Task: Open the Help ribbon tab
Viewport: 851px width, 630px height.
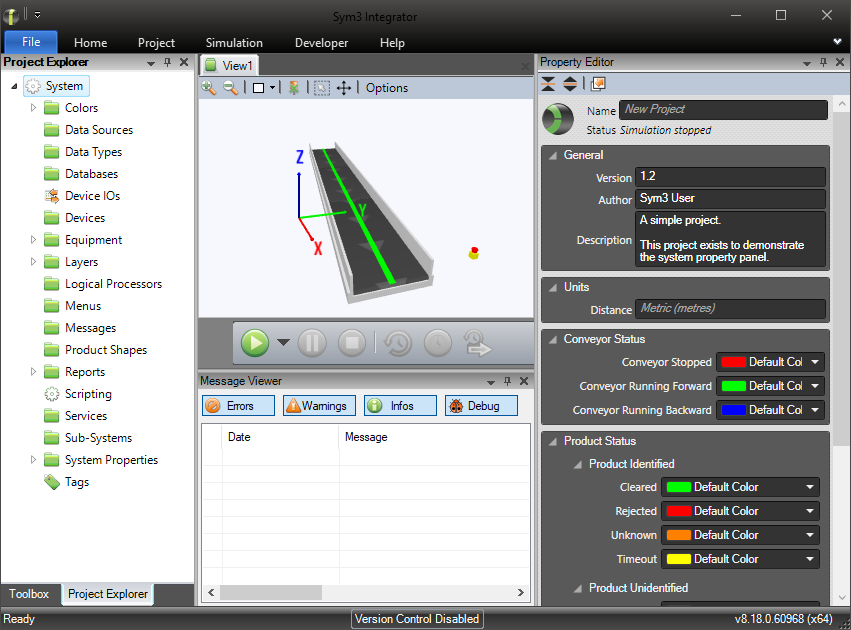Action: pos(392,43)
